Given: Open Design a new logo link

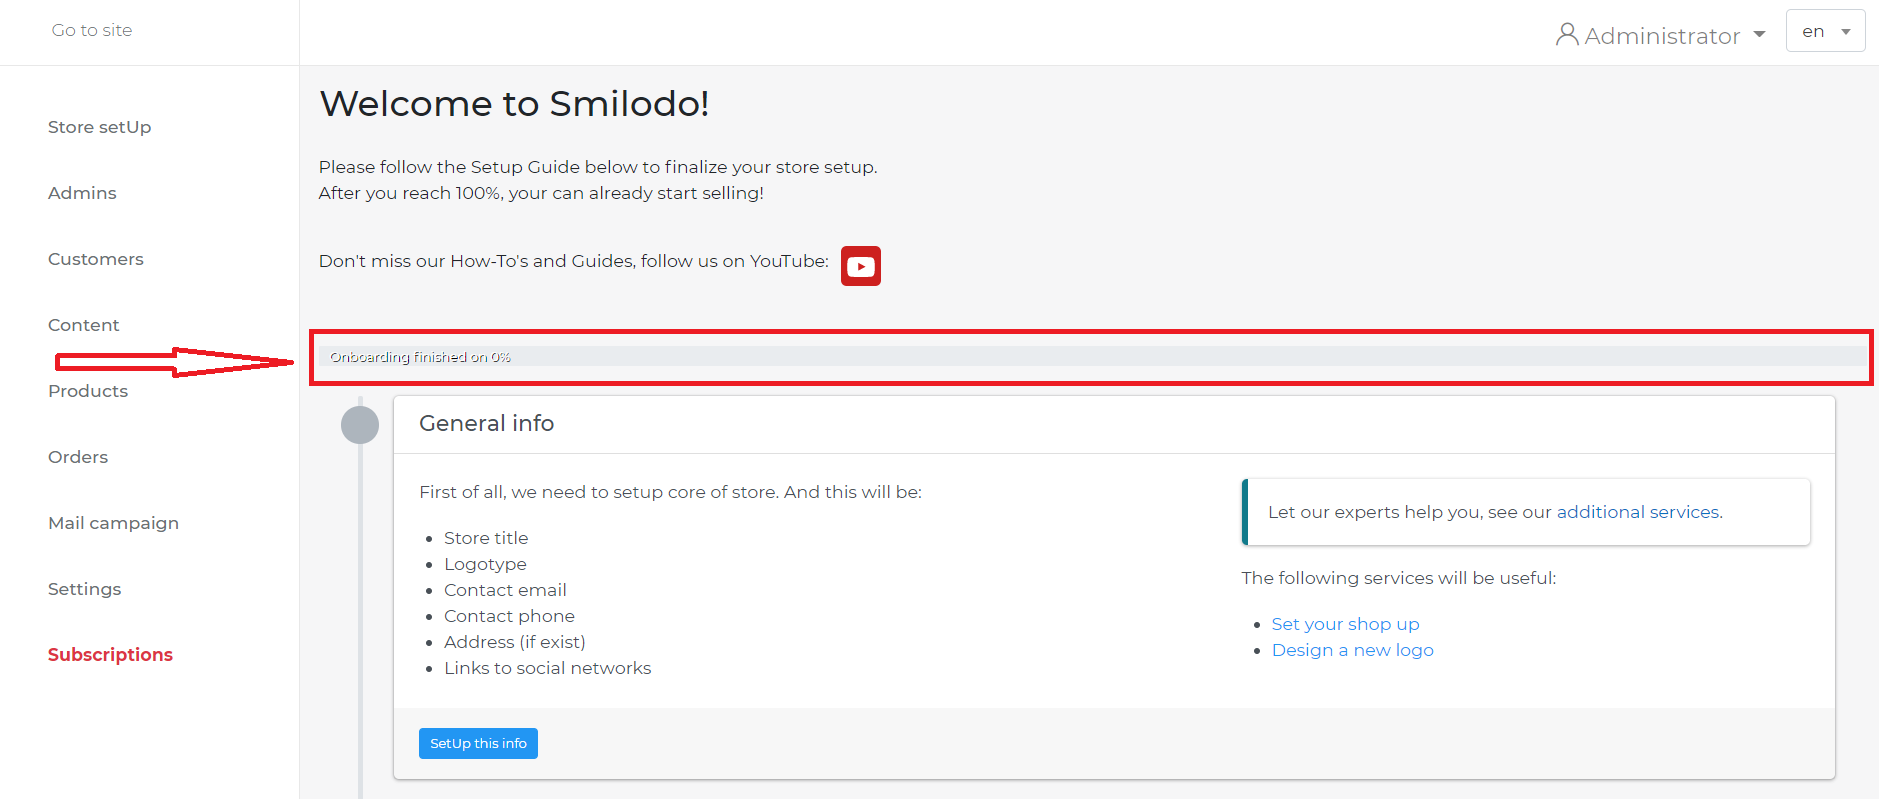Looking at the screenshot, I should (x=1352, y=650).
